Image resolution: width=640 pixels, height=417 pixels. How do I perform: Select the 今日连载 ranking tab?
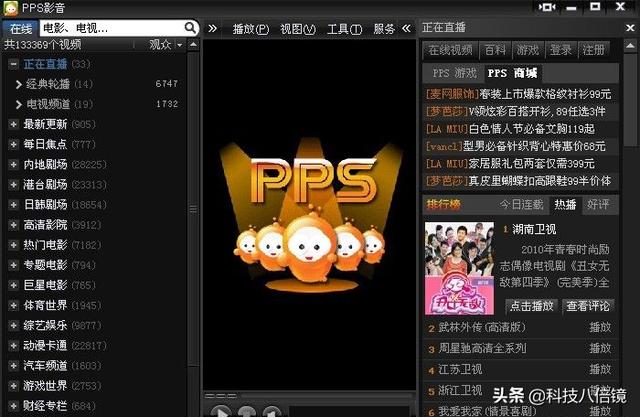[x=522, y=204]
